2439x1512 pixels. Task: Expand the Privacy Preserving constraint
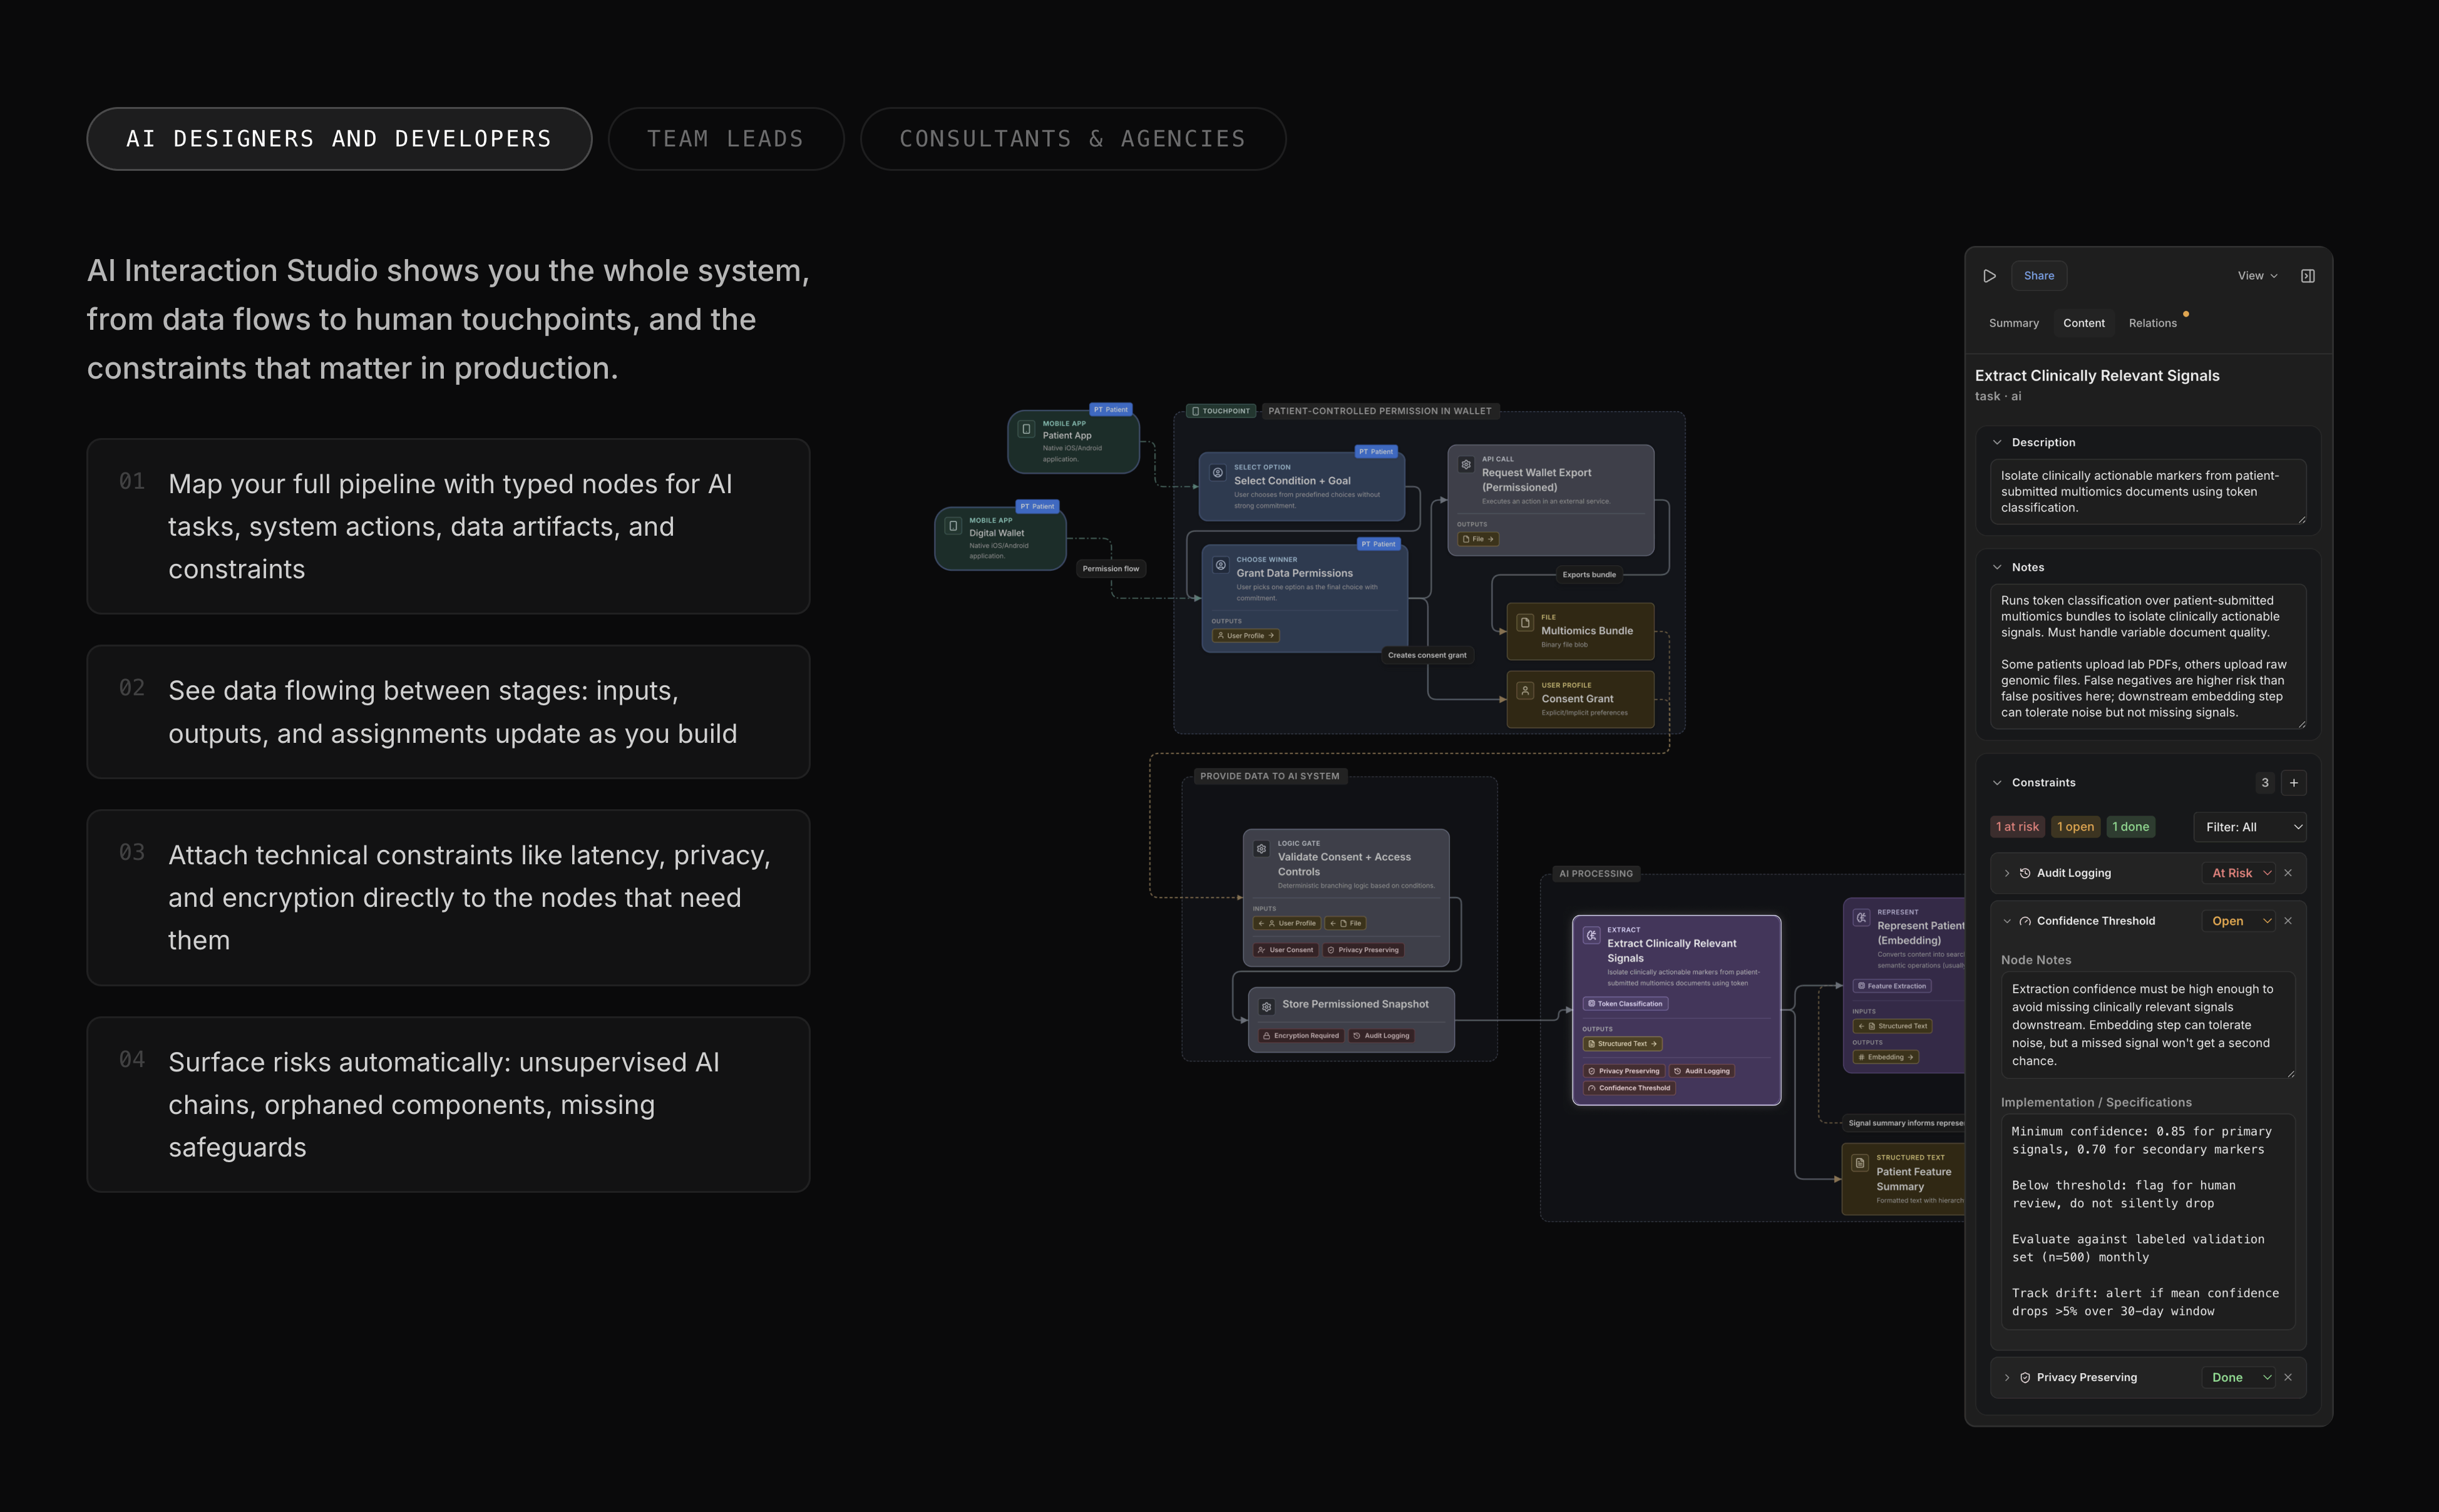[x=2007, y=1377]
